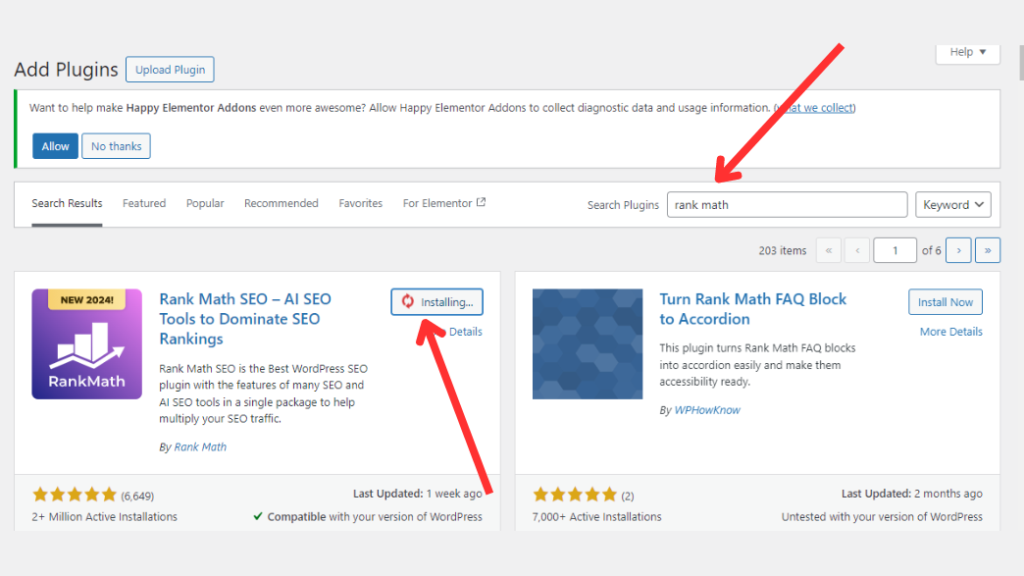The height and width of the screenshot is (576, 1024).
Task: Dismiss notice with No thanks
Action: point(116,146)
